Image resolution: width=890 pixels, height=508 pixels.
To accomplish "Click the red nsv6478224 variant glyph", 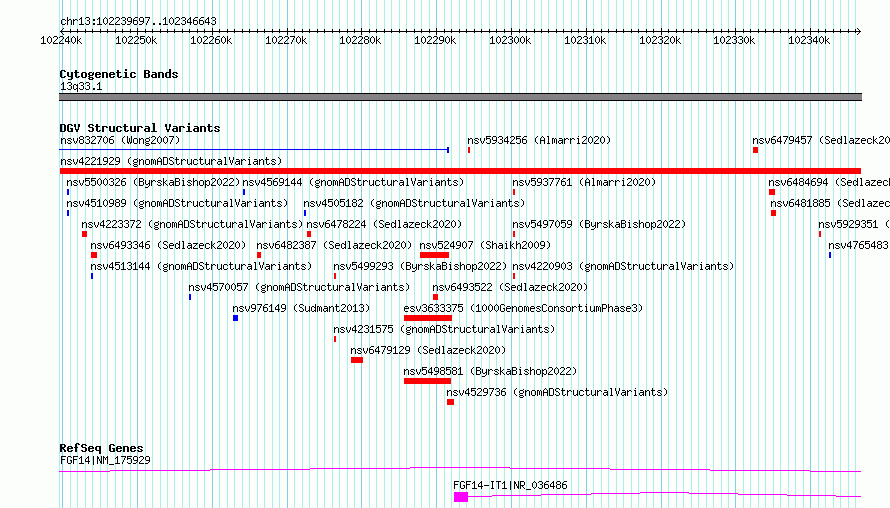I will [x=309, y=234].
